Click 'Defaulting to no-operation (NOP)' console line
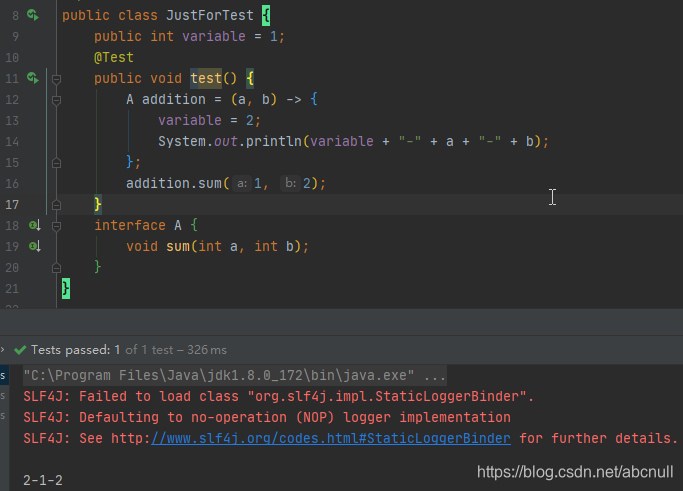This screenshot has height=491, width=683. click(x=267, y=417)
